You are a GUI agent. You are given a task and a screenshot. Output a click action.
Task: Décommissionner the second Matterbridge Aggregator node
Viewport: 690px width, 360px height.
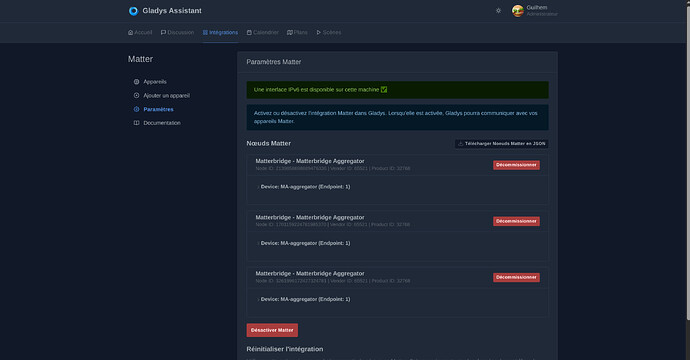point(516,221)
